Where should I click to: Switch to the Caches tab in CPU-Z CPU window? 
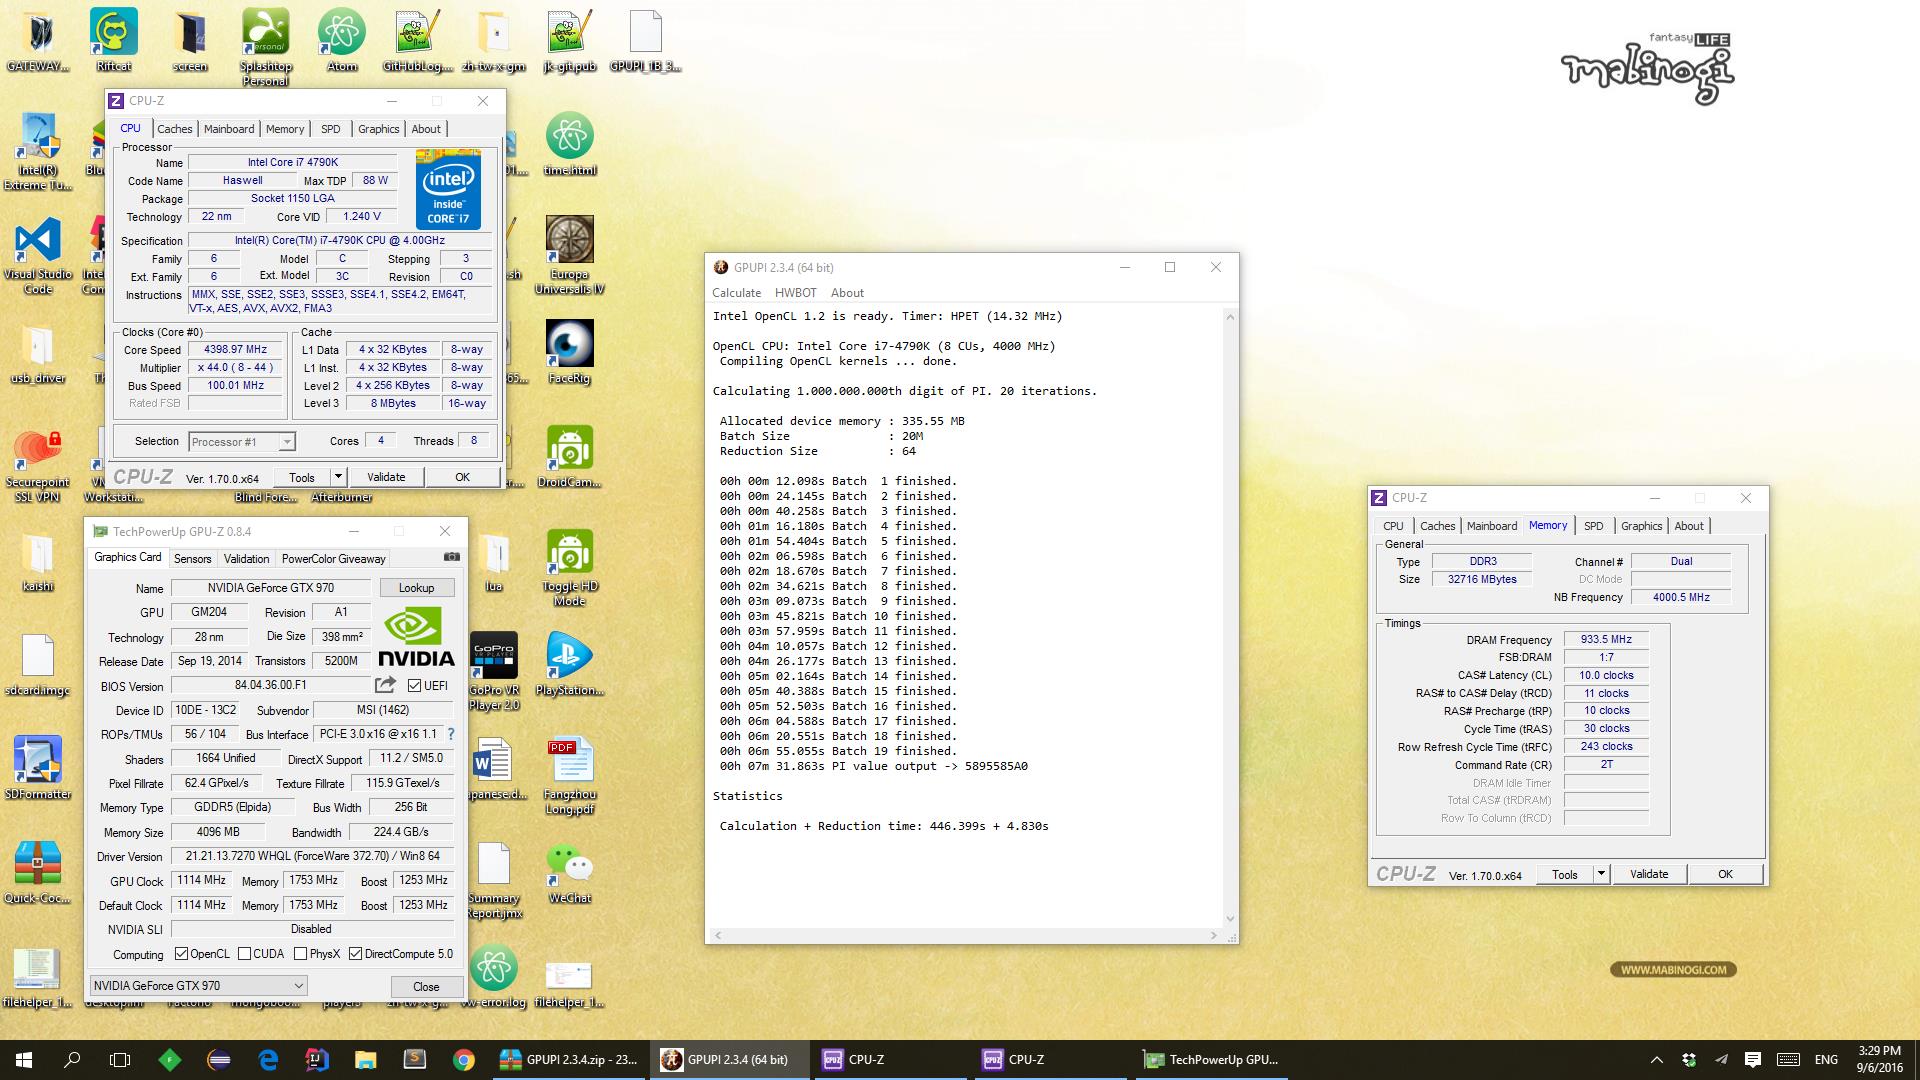(175, 129)
